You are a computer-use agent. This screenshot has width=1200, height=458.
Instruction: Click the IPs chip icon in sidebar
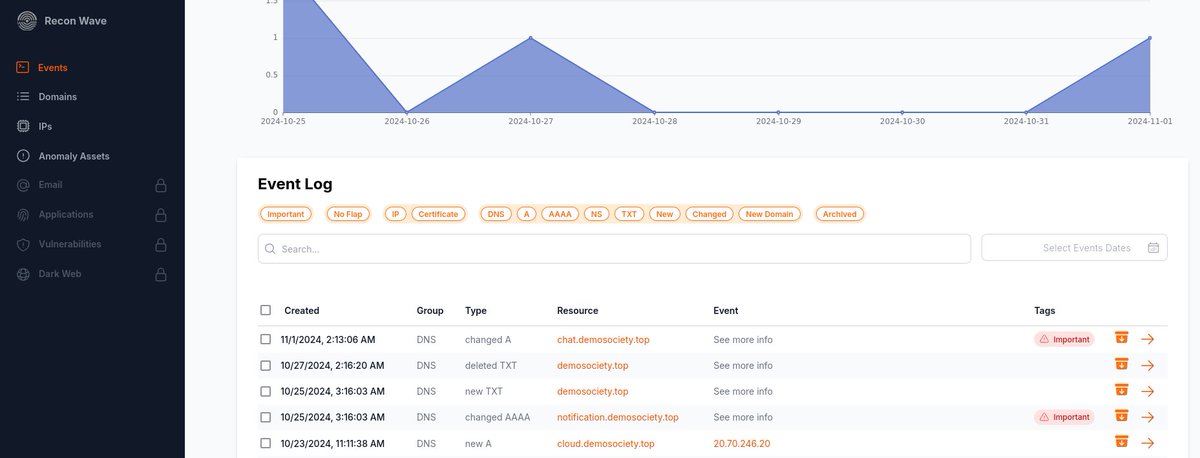pos(23,127)
